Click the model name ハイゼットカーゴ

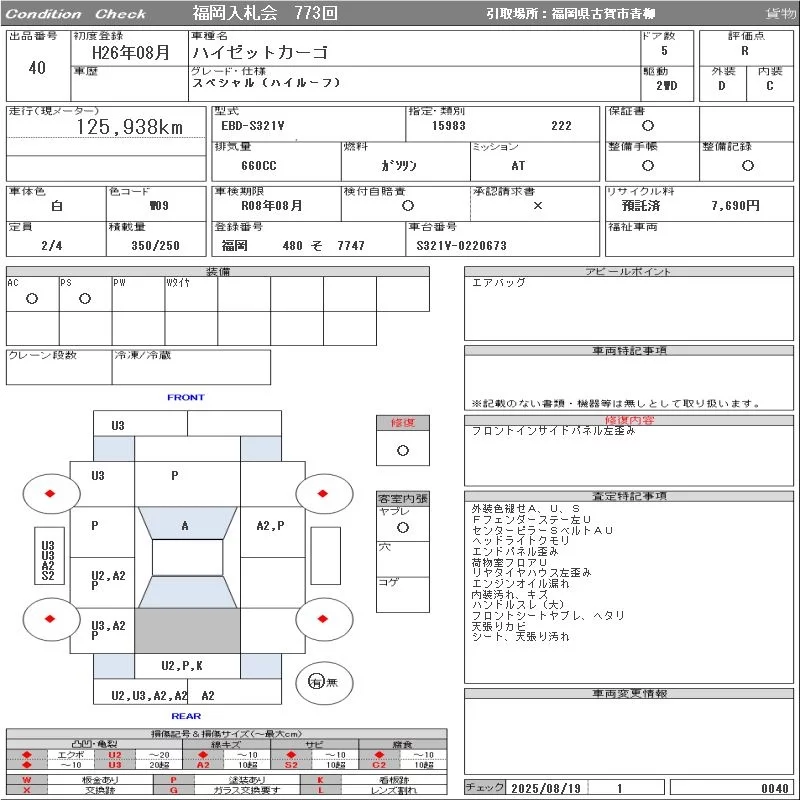pos(260,53)
